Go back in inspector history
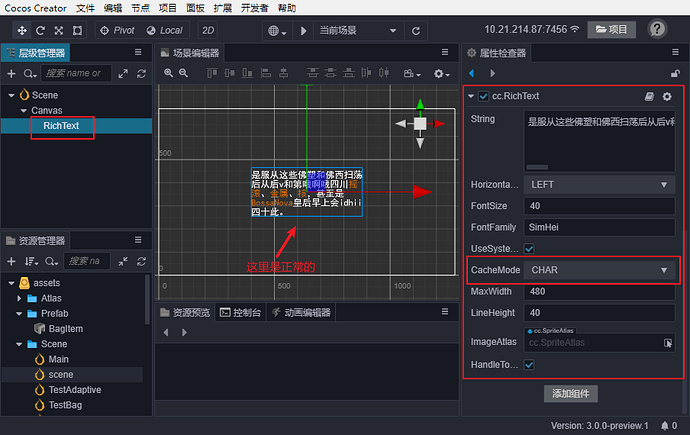This screenshot has height=435, width=690. (472, 73)
